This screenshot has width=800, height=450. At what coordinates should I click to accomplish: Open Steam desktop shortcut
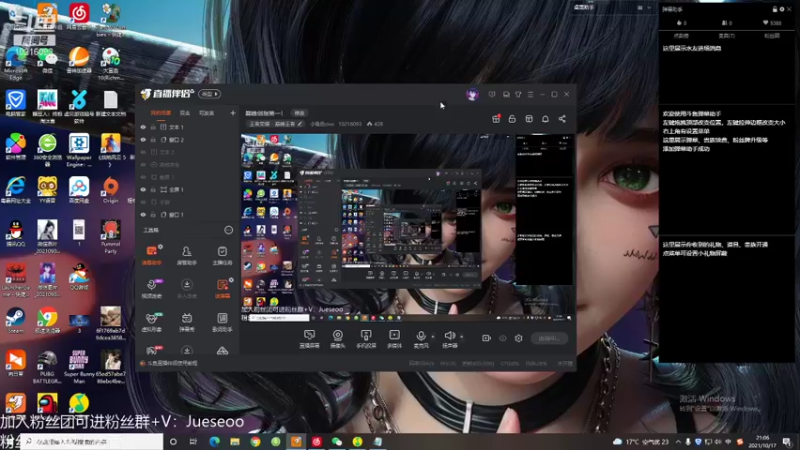[15, 319]
